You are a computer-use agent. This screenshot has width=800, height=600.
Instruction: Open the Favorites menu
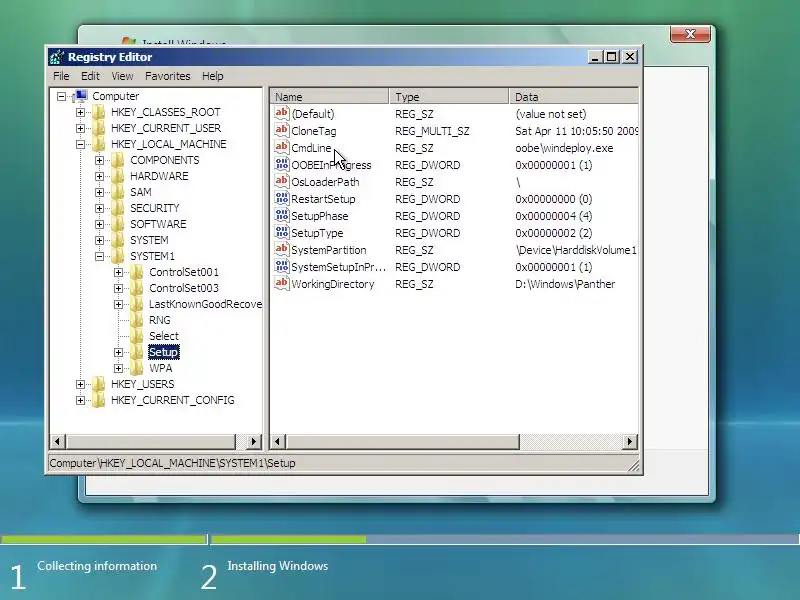(167, 76)
